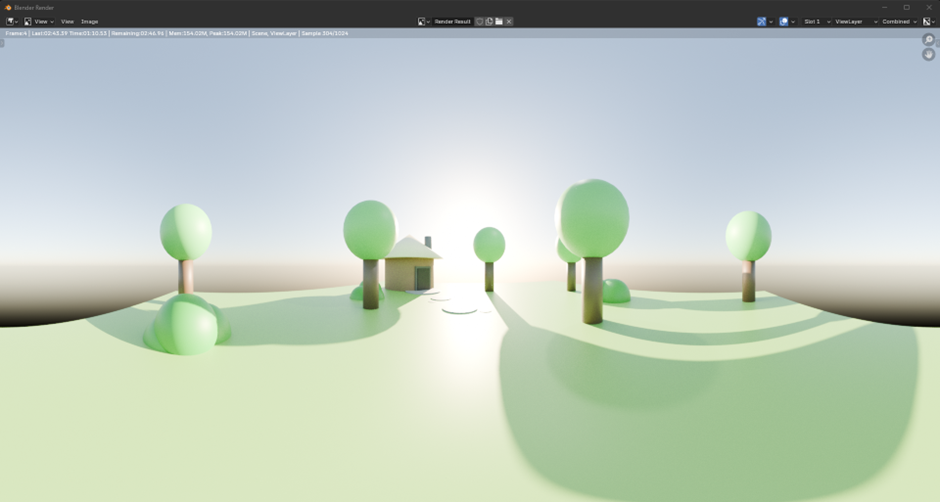Expand the Slot 1 dropdown
This screenshot has height=502, width=940.
tap(816, 21)
